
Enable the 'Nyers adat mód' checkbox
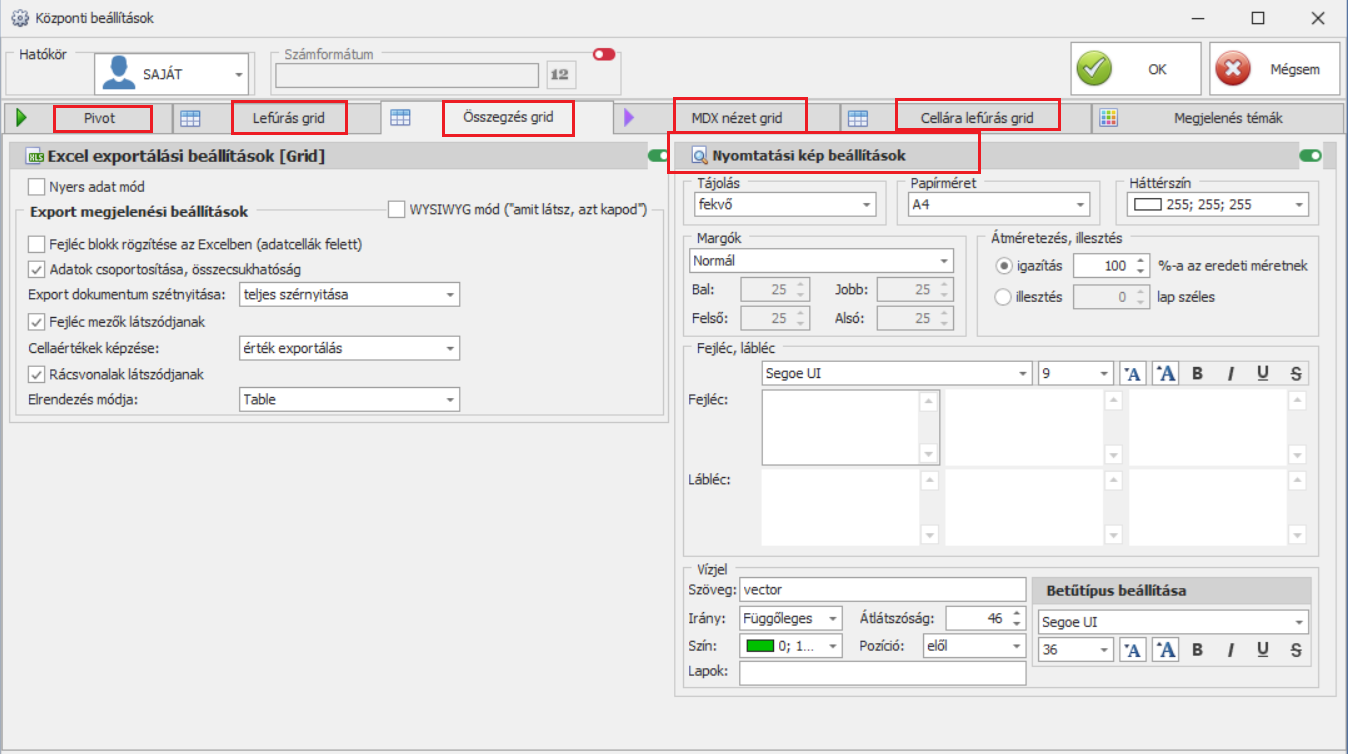37,186
